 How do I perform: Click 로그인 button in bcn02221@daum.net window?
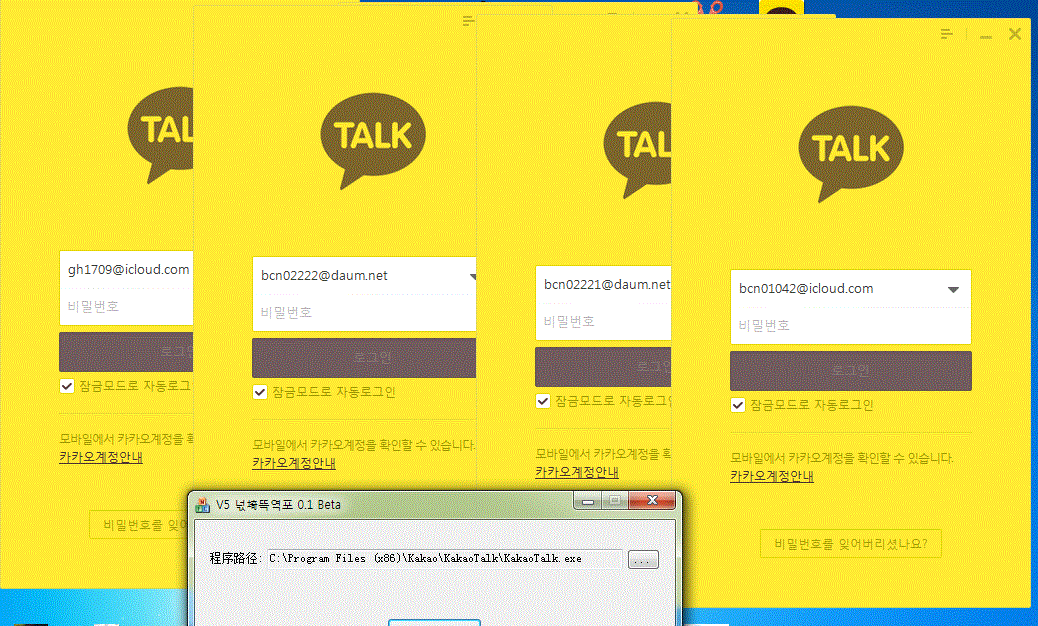(x=603, y=367)
